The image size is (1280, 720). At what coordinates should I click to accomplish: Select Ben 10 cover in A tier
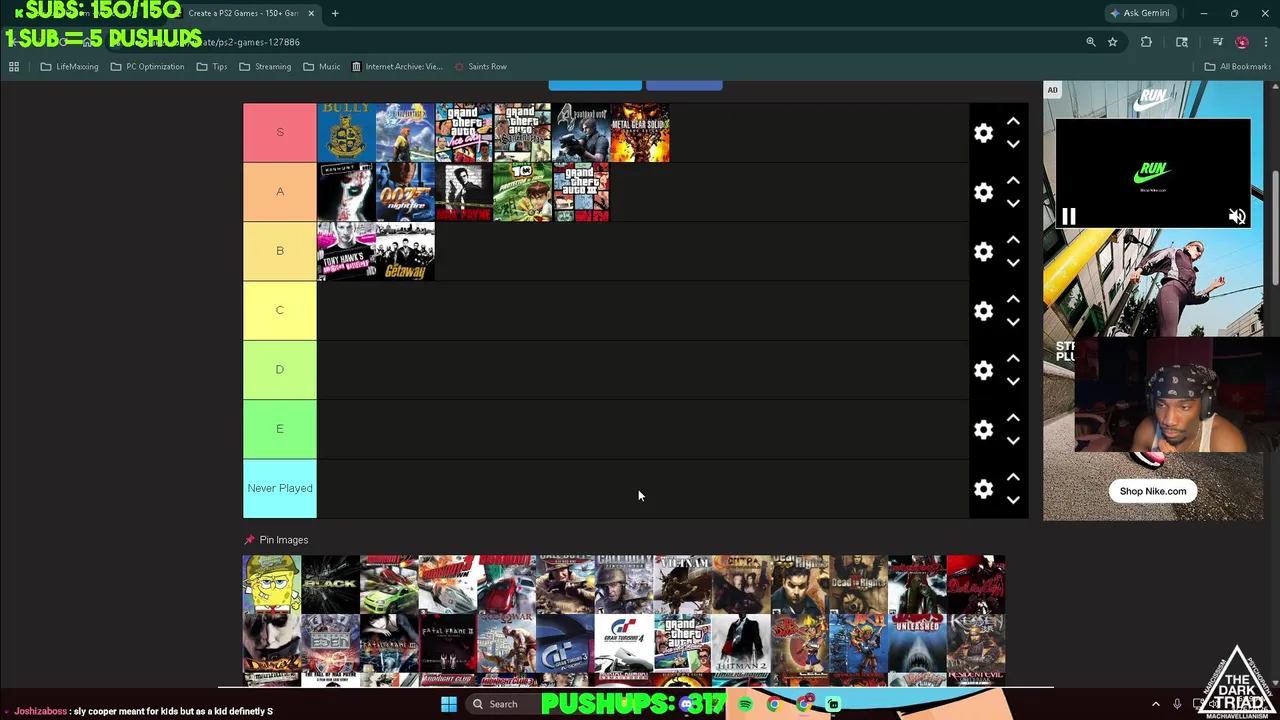(x=522, y=191)
